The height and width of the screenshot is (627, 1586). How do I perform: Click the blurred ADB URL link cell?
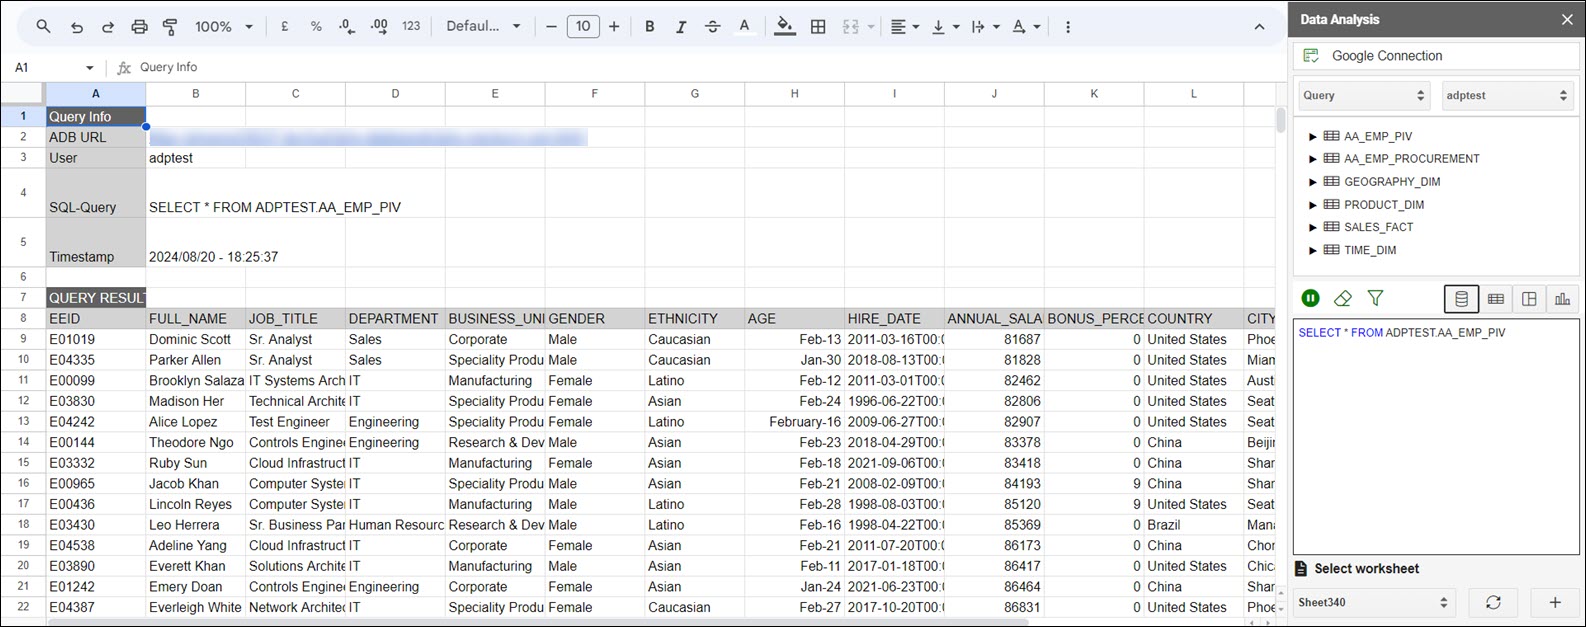click(x=368, y=137)
